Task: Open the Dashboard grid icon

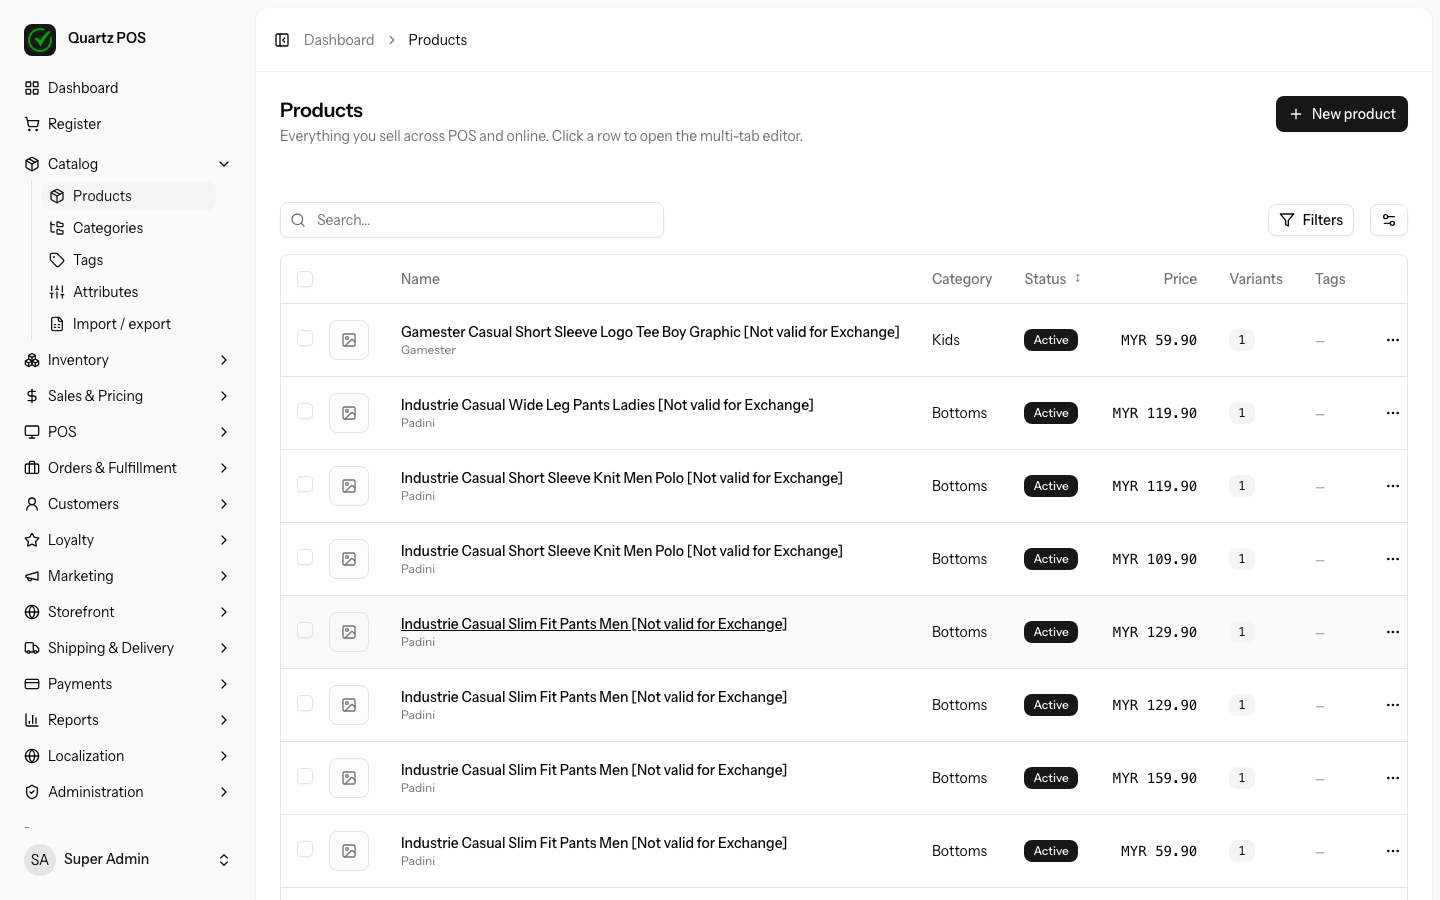Action: pyautogui.click(x=32, y=88)
